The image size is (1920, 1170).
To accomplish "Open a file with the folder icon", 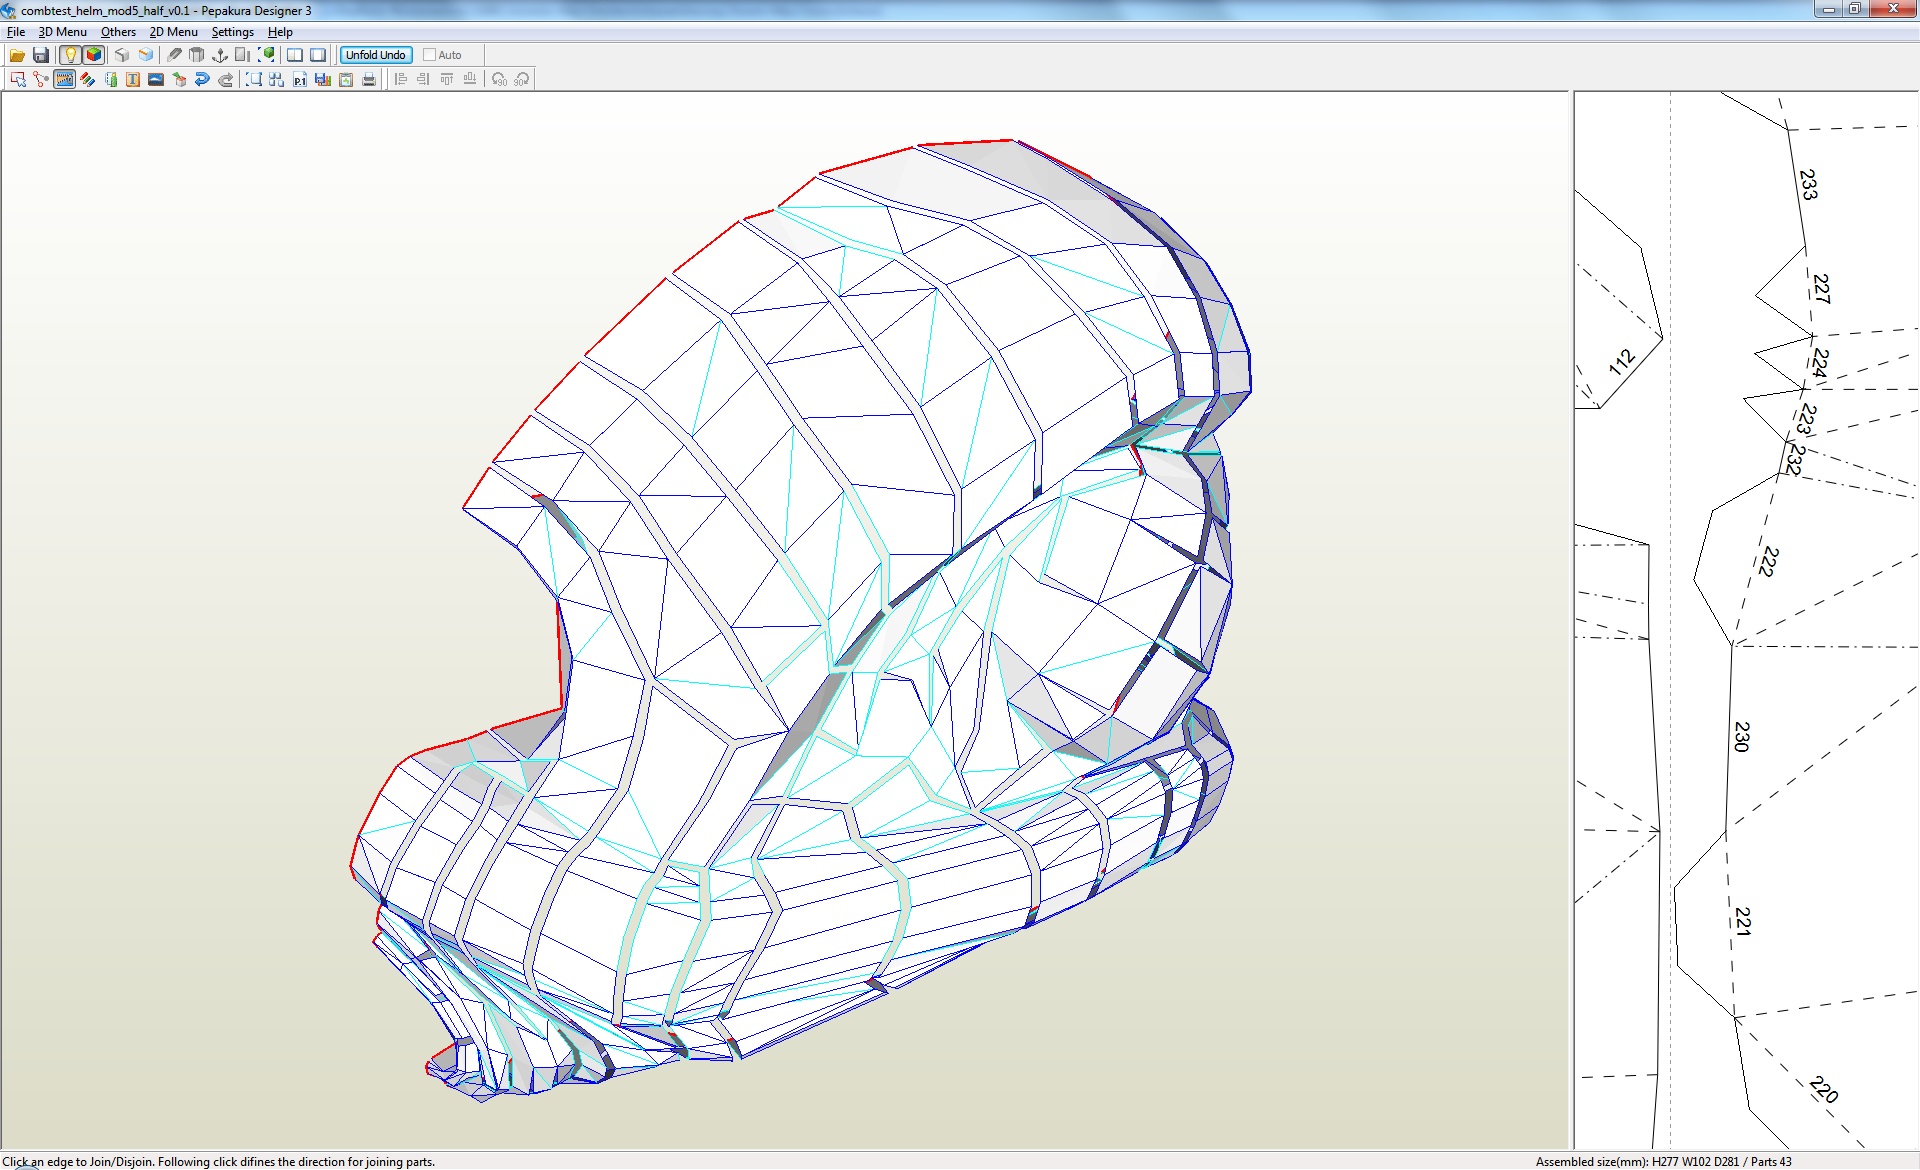I will [x=17, y=55].
